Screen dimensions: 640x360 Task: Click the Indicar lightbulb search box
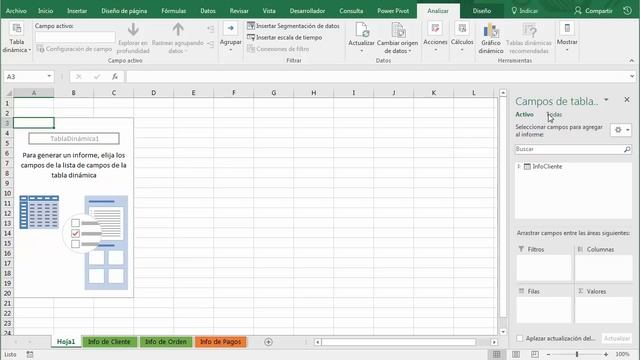525,11
